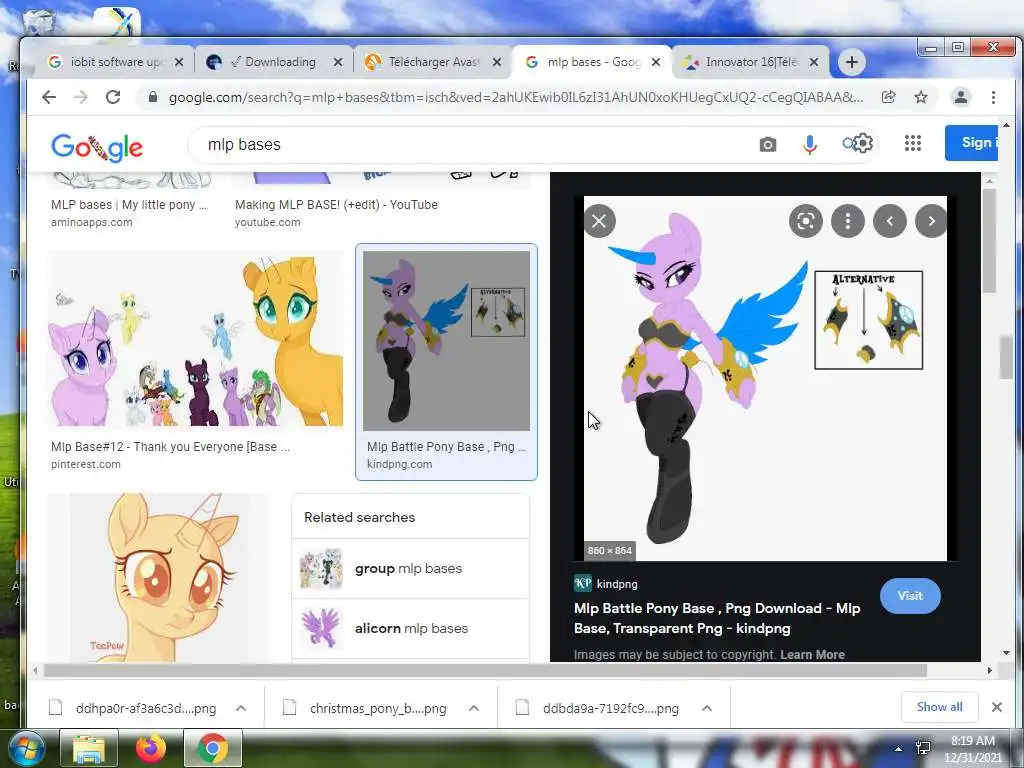
Task: Start voice search with microphone icon
Action: (810, 144)
